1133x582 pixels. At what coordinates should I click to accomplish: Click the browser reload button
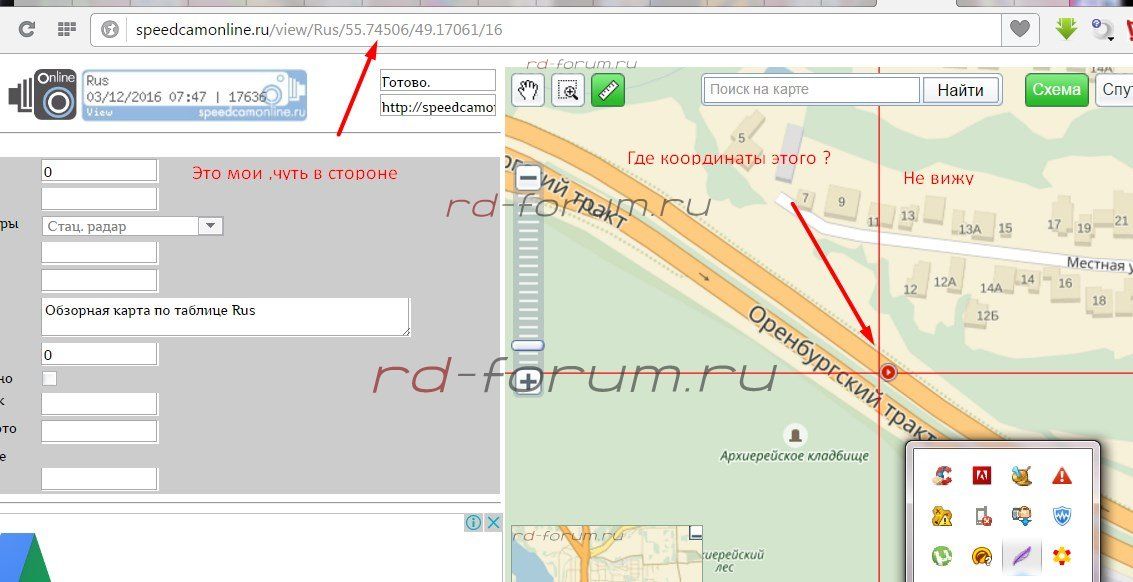coord(27,29)
